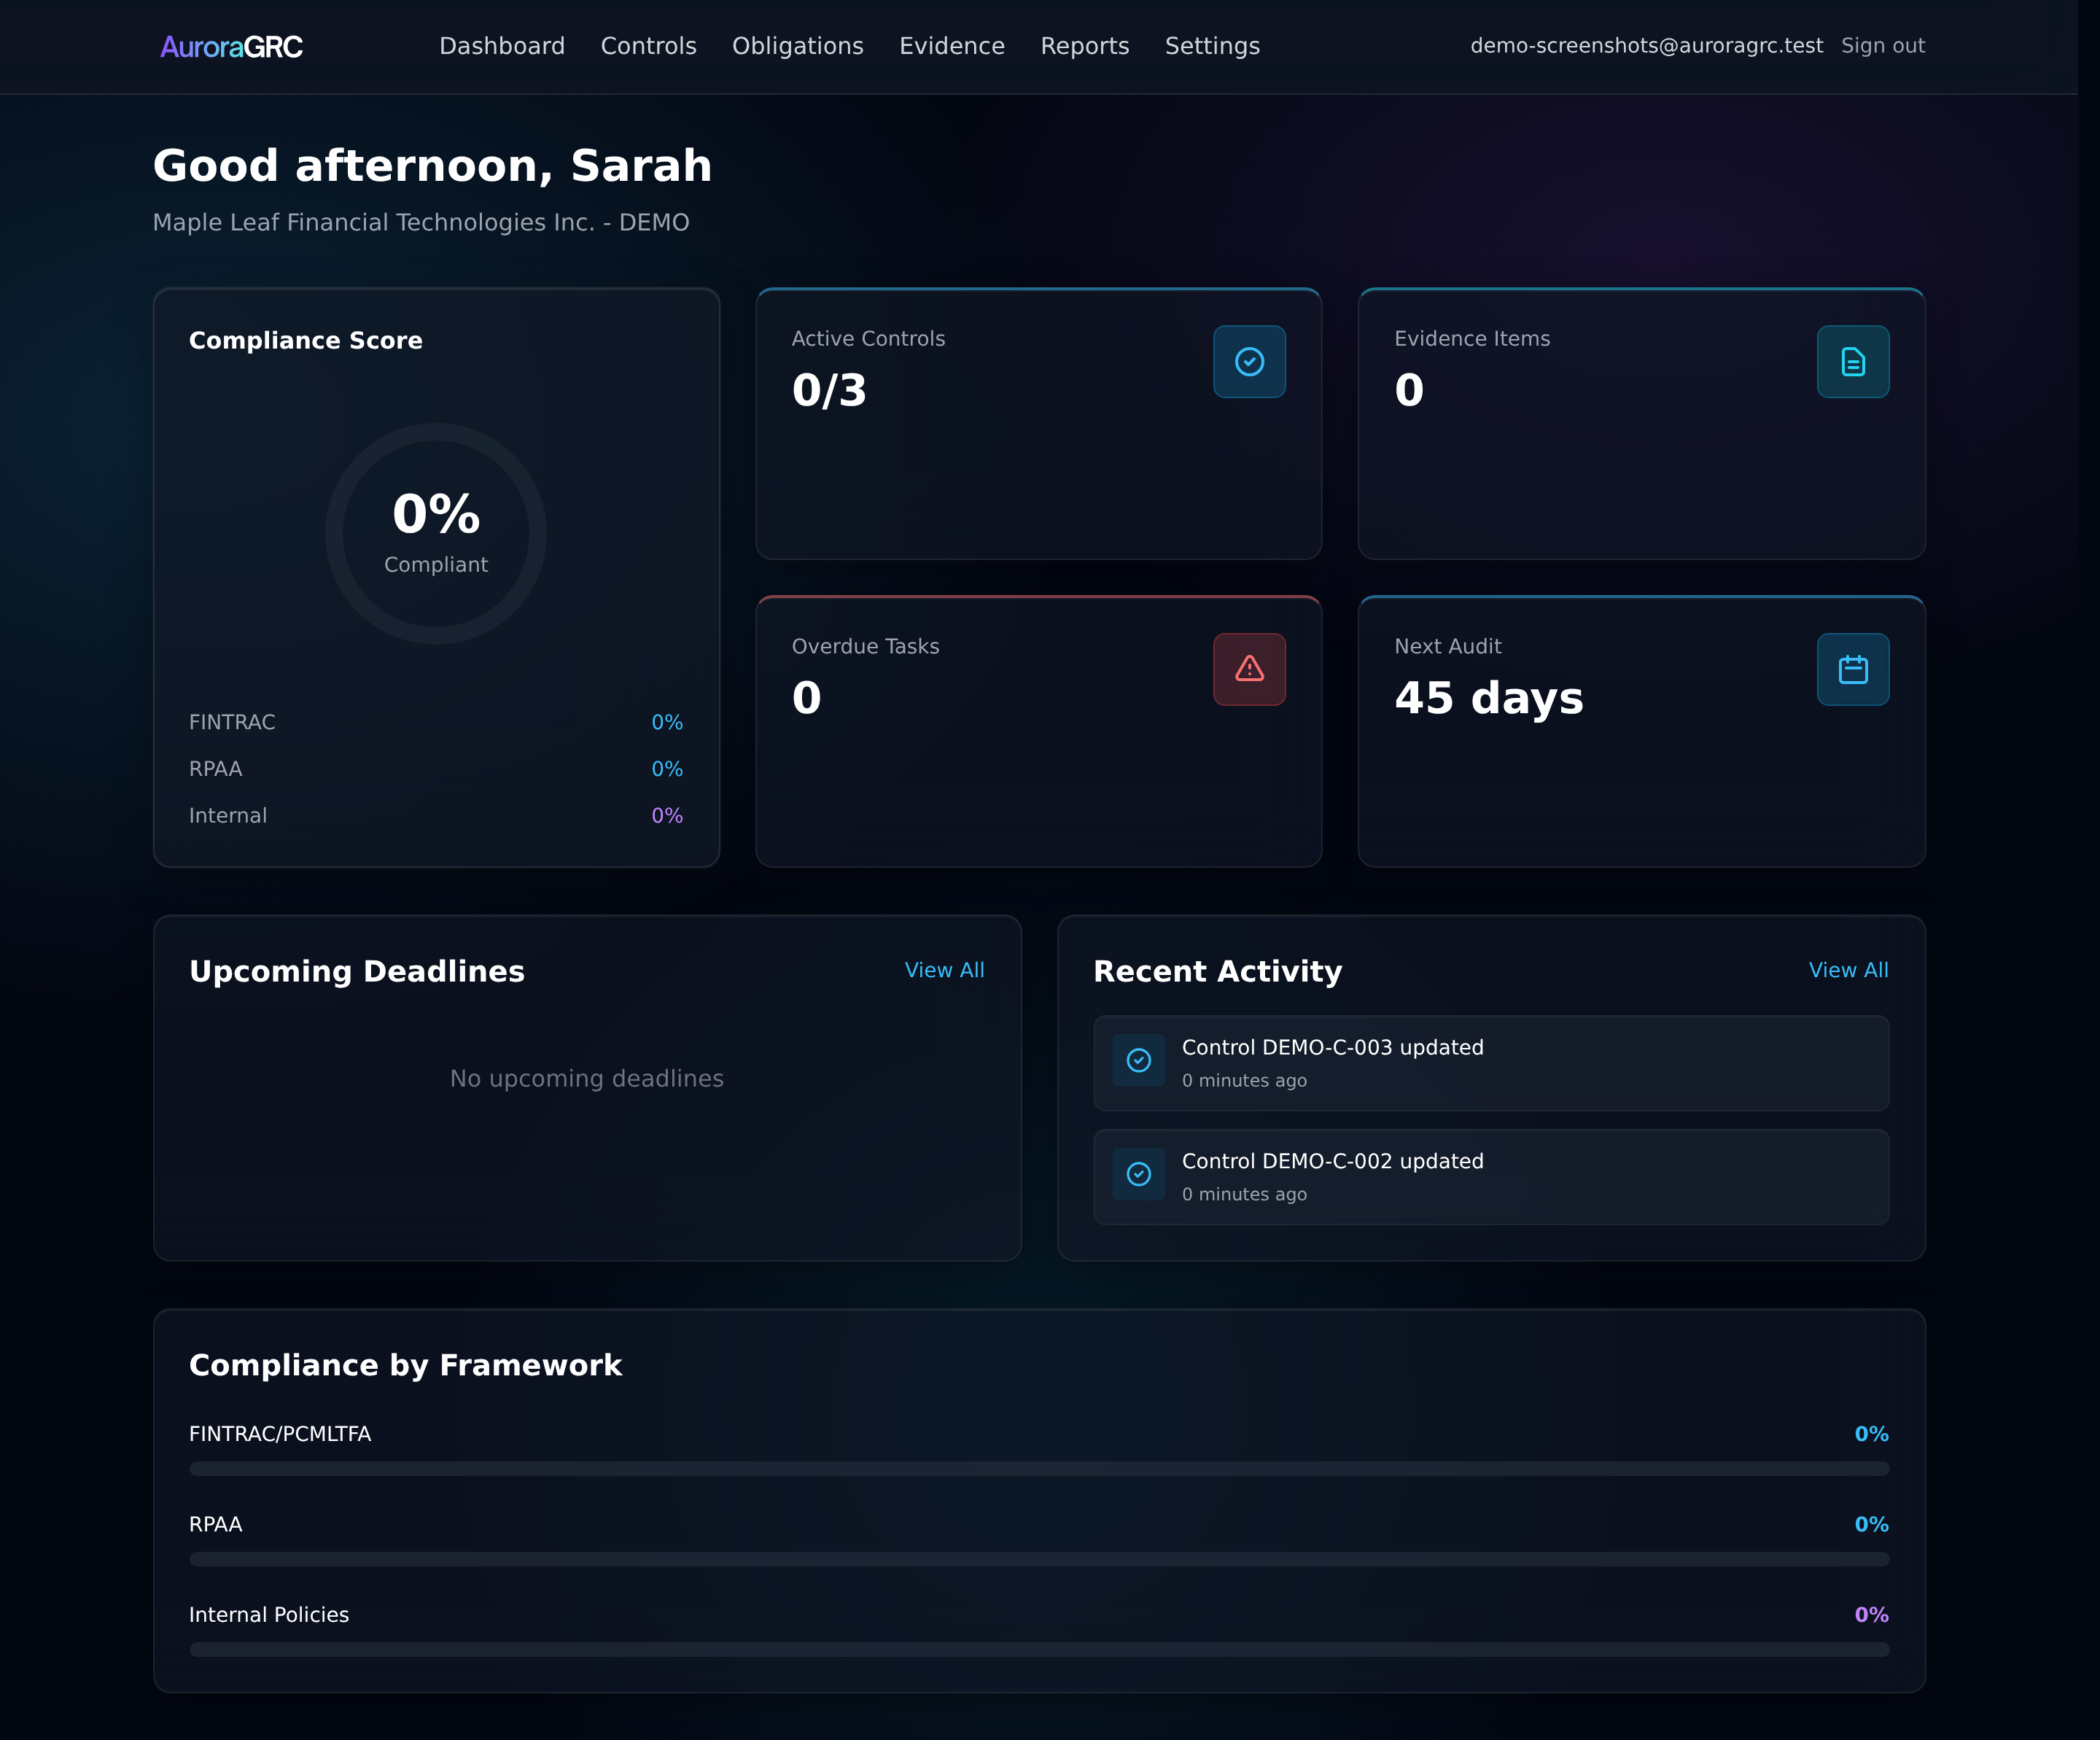Select the FINTRAC row in Compliance Score
The height and width of the screenshot is (1740, 2100).
[435, 722]
